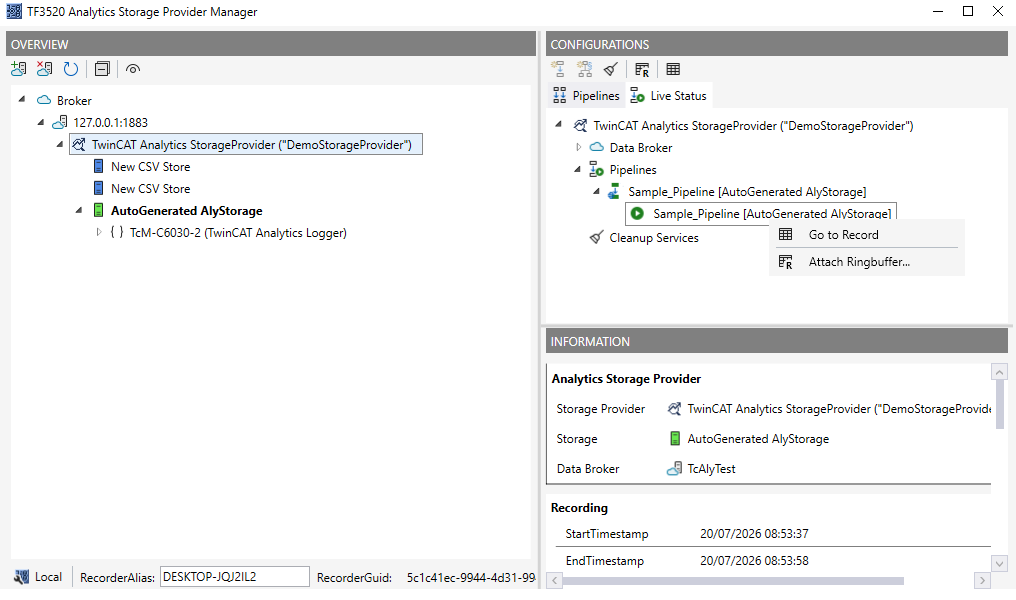Close the Storage Provider Manager window
Viewport: 1016px width, 600px height.
pyautogui.click(x=999, y=12)
